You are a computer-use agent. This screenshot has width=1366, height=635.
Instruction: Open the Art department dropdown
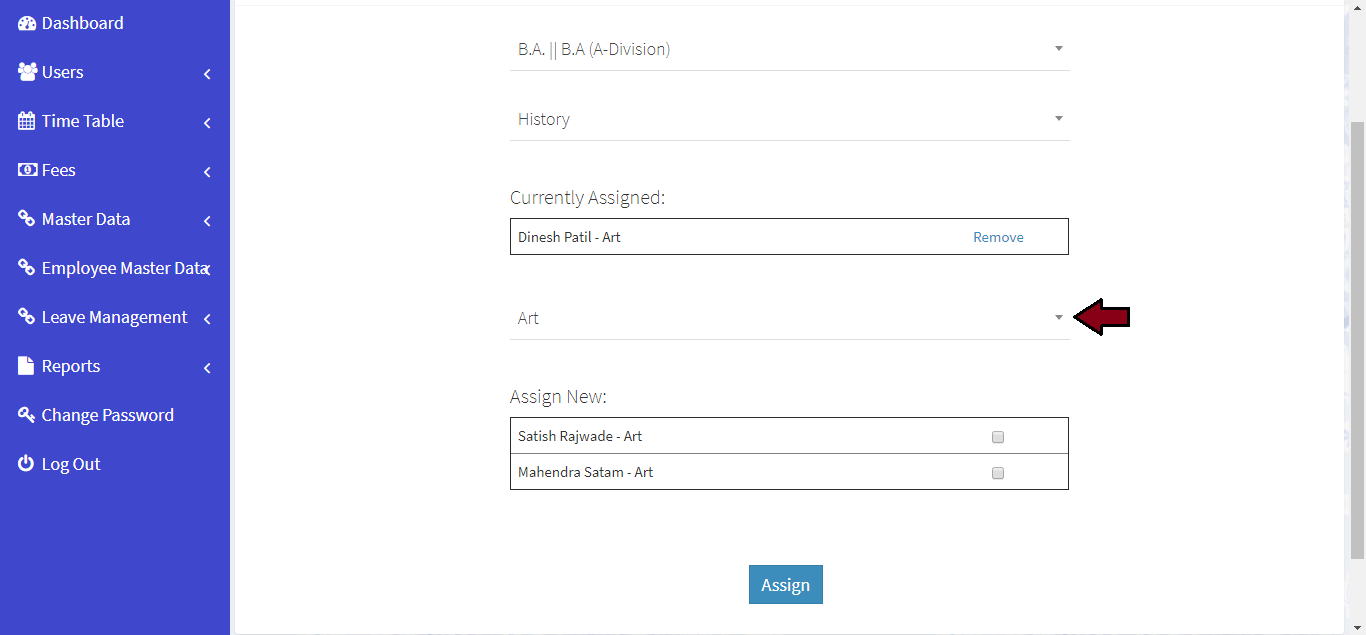788,318
